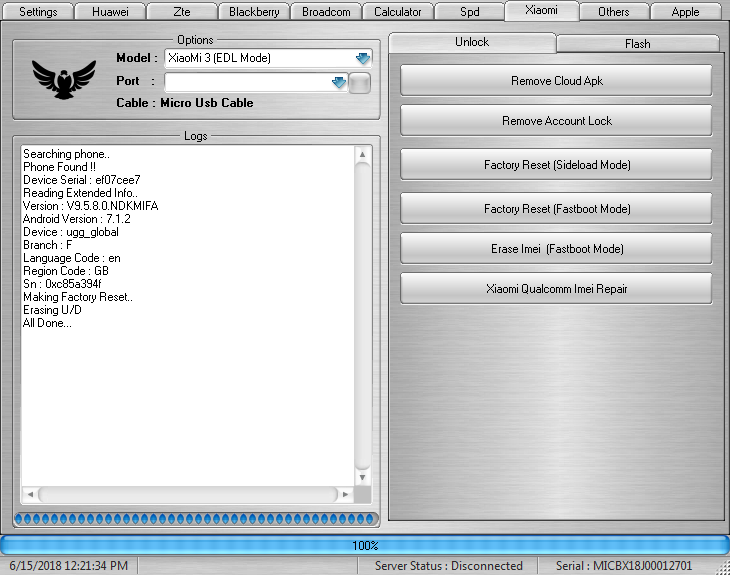730x575 pixels.
Task: Open the Others tab
Action: 614,12
